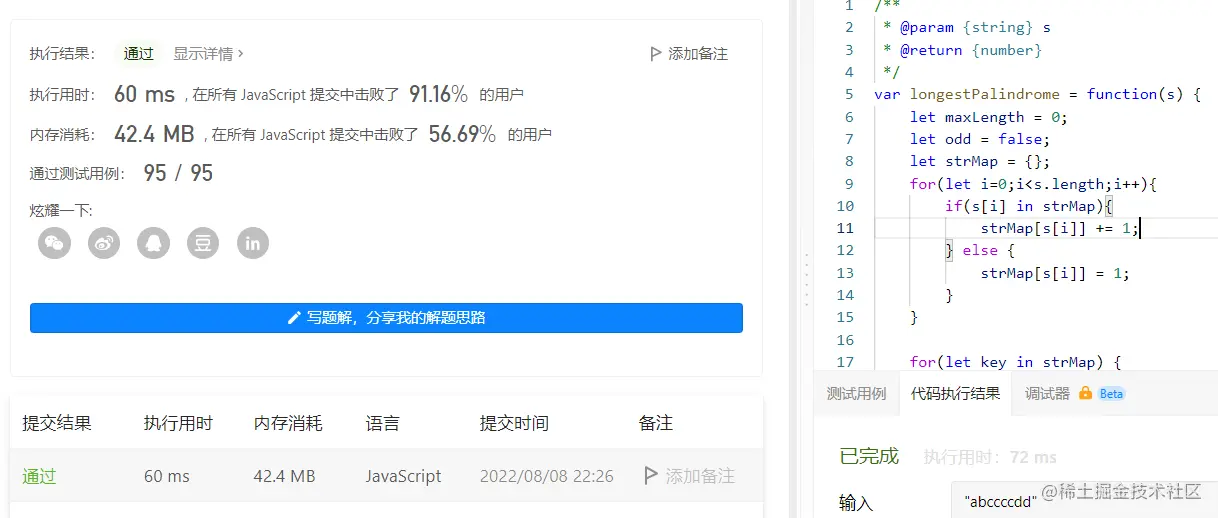Click the JavaScript cell in submission row

coord(403,476)
